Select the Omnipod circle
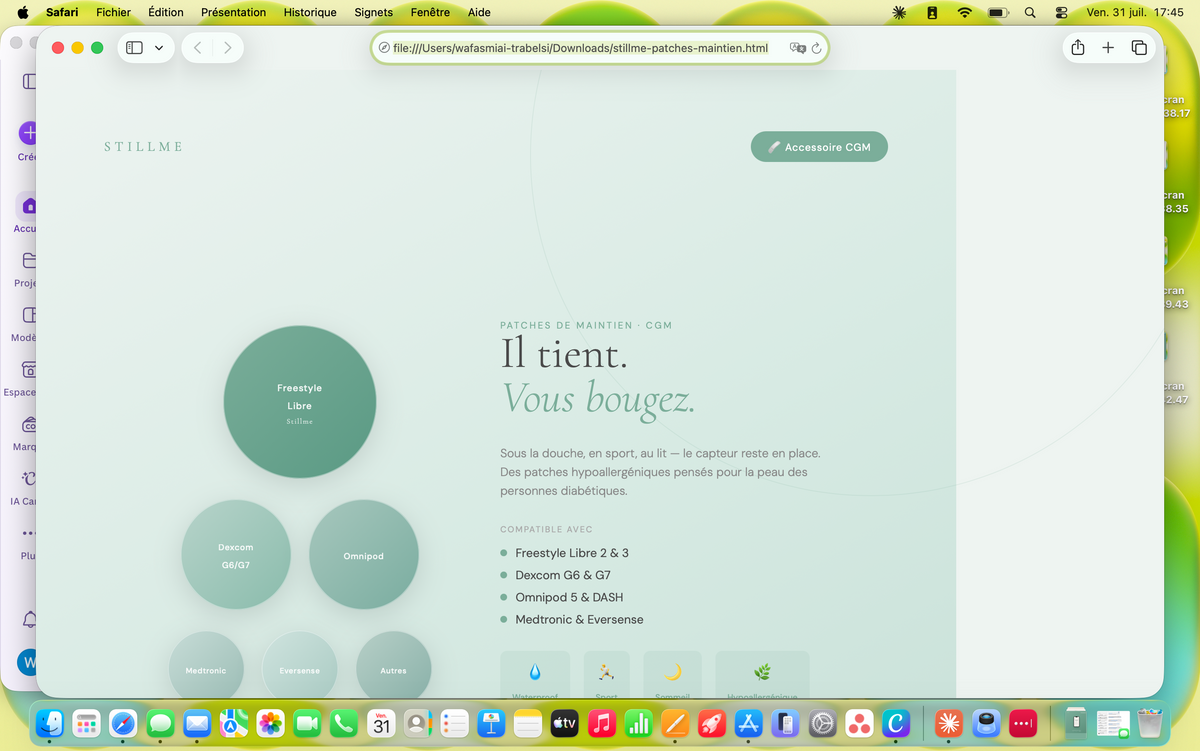 pyautogui.click(x=364, y=555)
